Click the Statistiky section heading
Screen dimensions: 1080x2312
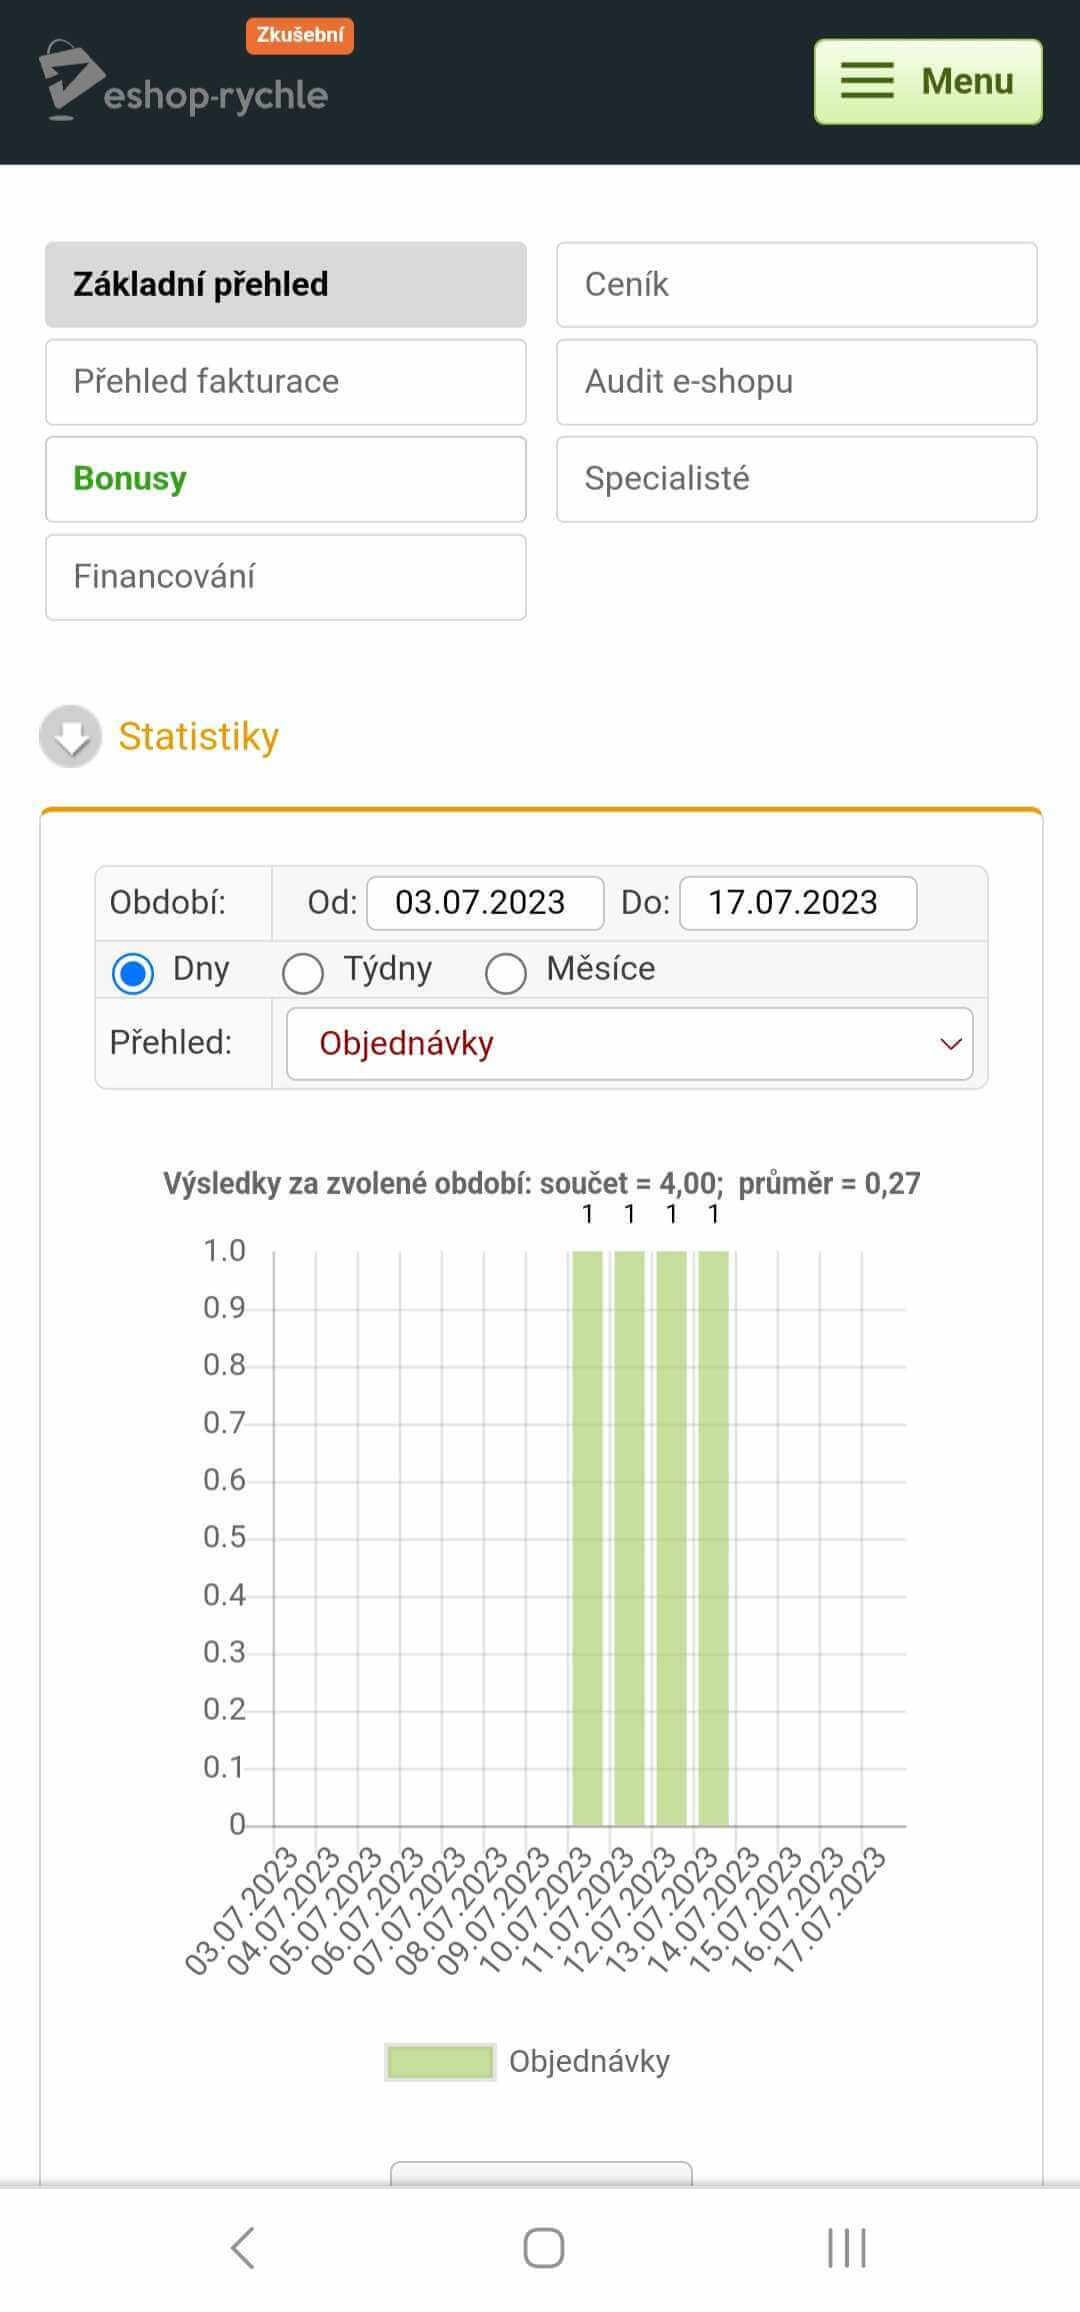[x=198, y=736]
